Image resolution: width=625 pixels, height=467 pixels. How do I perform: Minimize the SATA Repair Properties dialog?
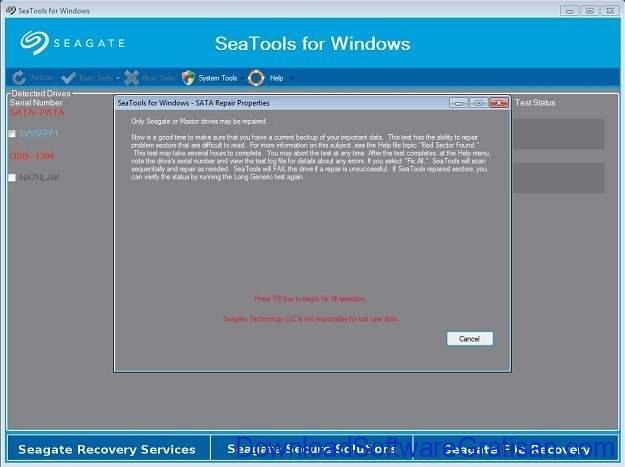click(x=459, y=103)
